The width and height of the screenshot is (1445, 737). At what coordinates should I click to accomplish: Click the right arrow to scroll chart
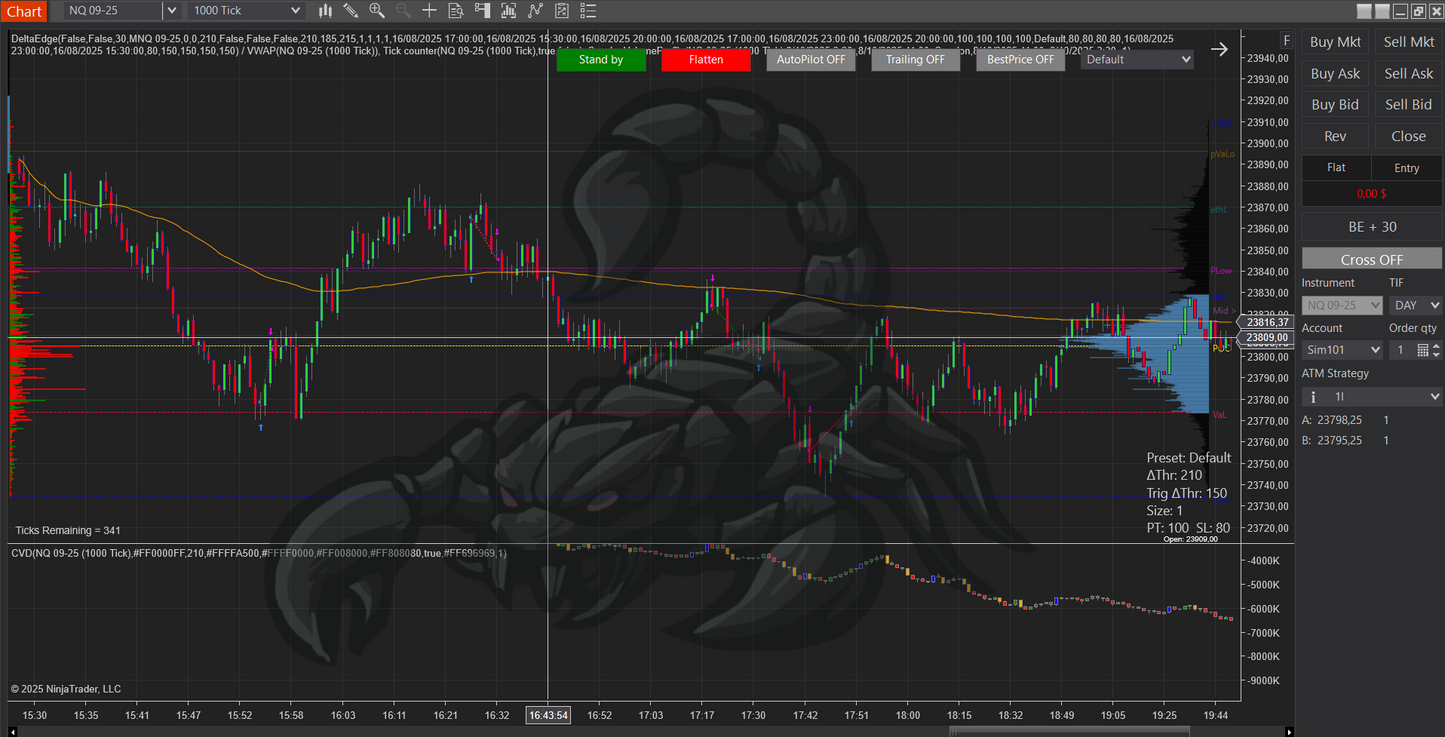coord(1219,49)
